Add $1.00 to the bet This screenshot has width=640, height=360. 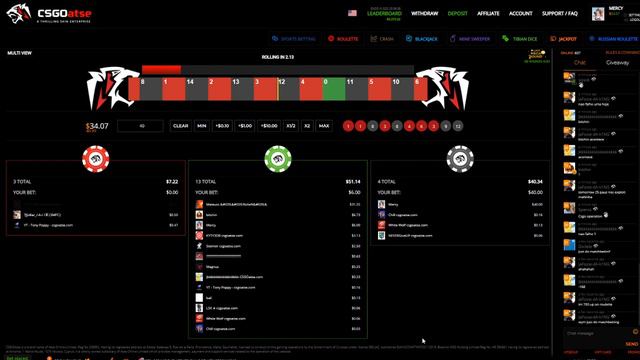pyautogui.click(x=245, y=126)
